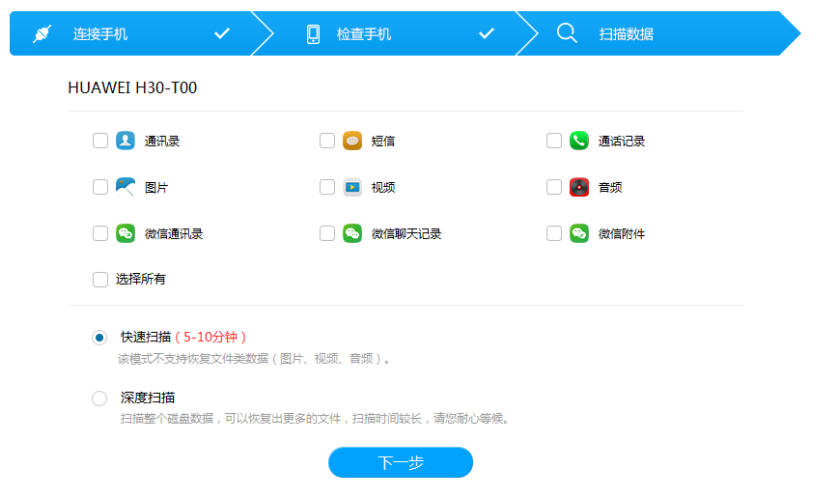Screen dimensions: 817x489
Task: Tick the 通话记录 call log checkbox
Action: pos(554,141)
